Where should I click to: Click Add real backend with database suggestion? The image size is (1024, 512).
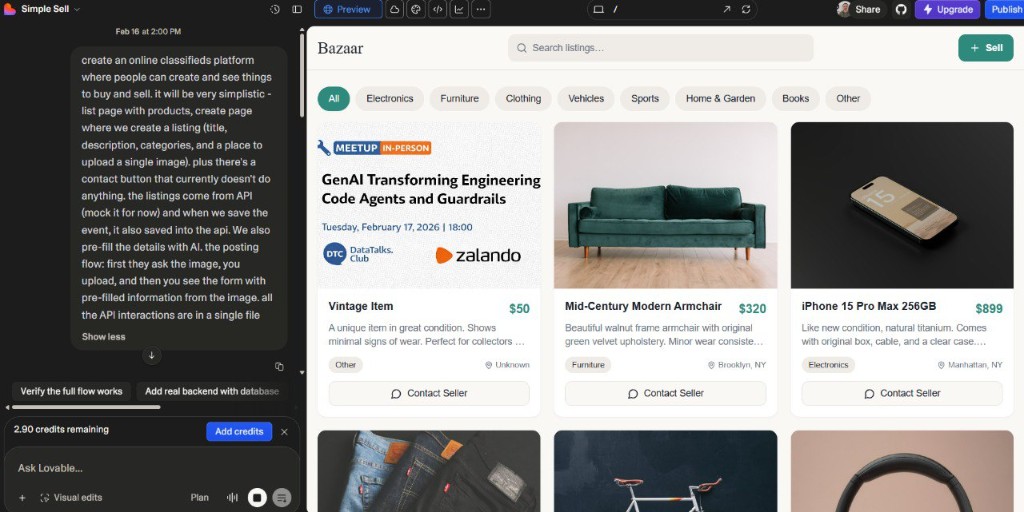212,392
